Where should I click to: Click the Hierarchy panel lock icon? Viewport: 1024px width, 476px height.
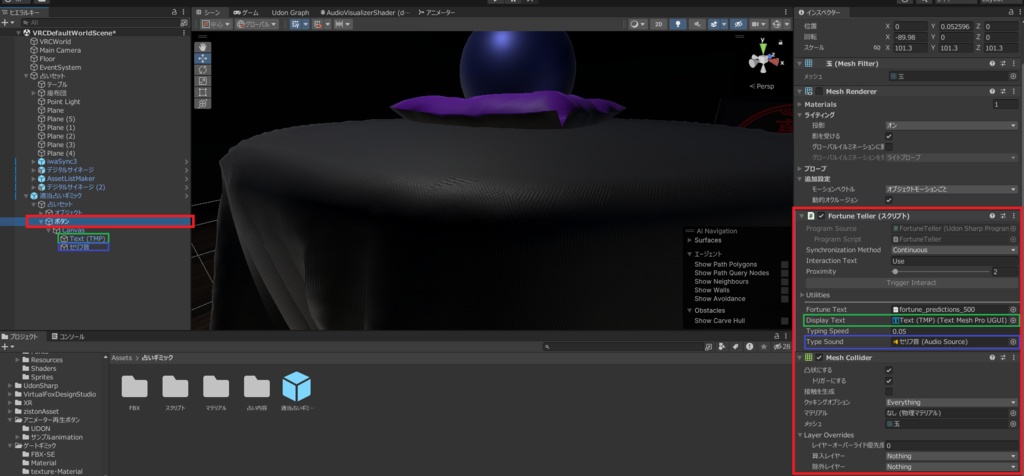[x=174, y=12]
